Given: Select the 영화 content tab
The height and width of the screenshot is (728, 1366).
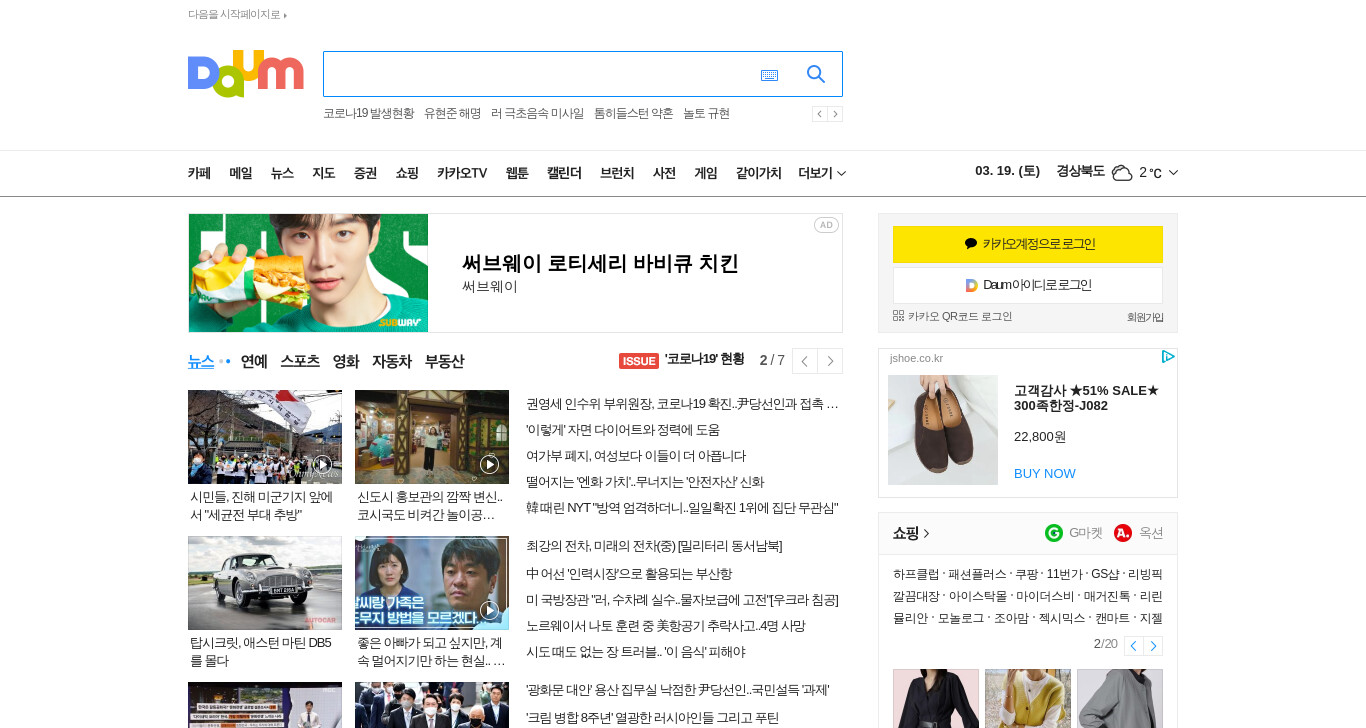Looking at the screenshot, I should click(x=346, y=361).
